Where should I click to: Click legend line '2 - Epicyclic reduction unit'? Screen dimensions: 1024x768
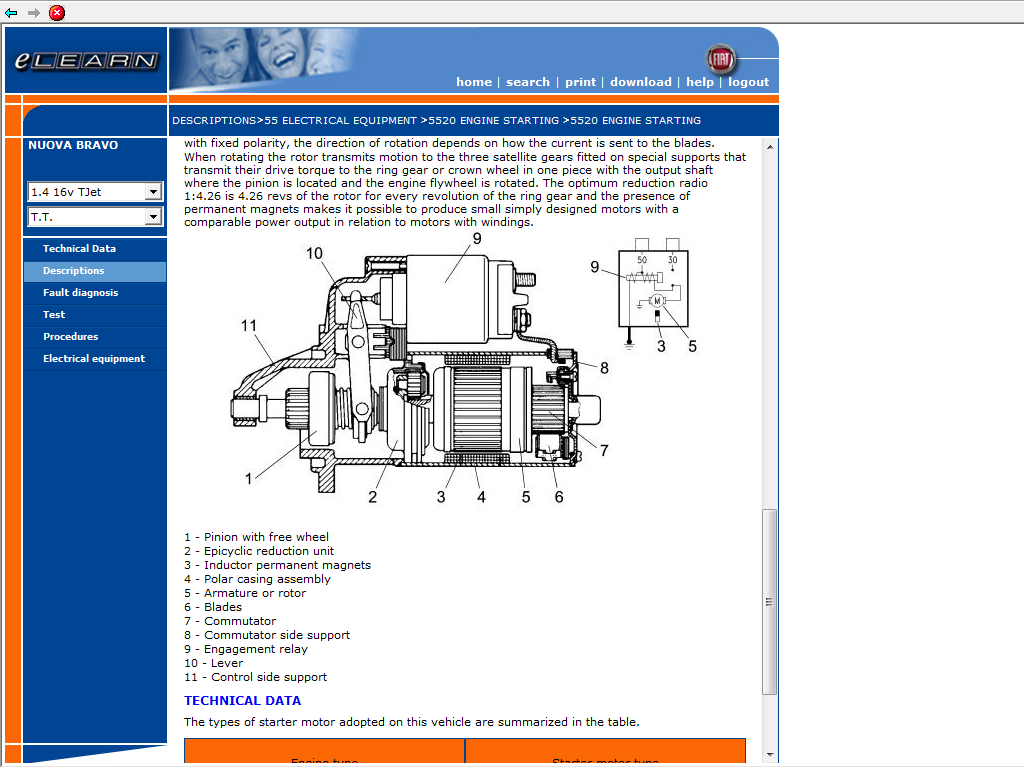(x=259, y=551)
